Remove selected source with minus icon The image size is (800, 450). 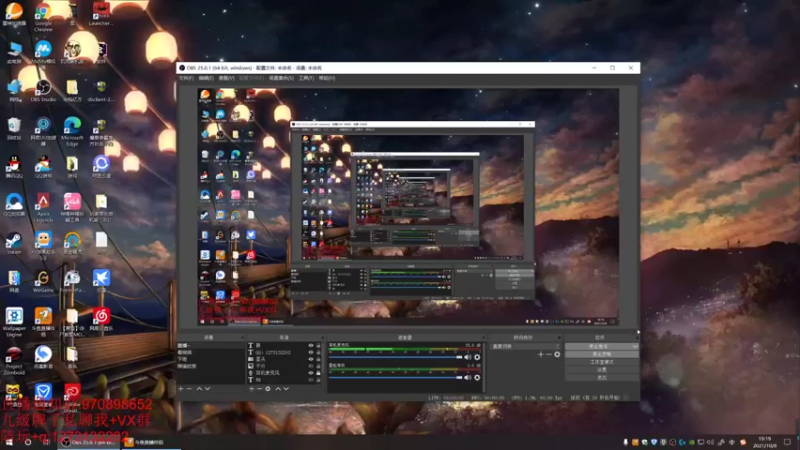[x=259, y=389]
